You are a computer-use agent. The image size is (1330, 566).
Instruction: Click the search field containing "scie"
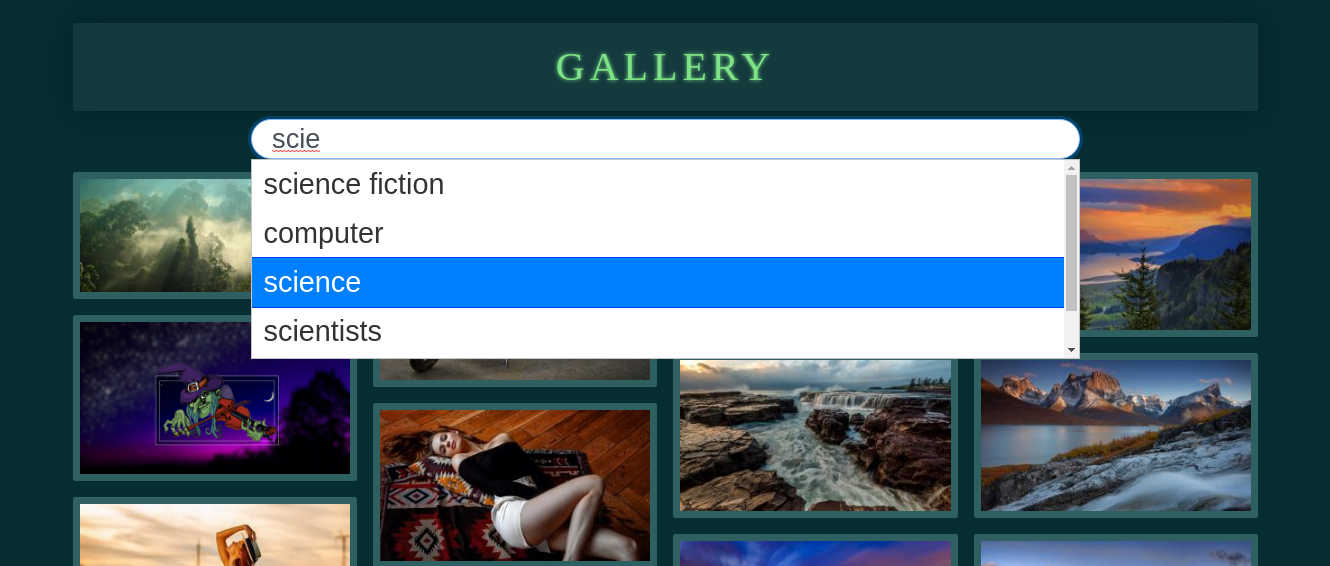(x=665, y=139)
